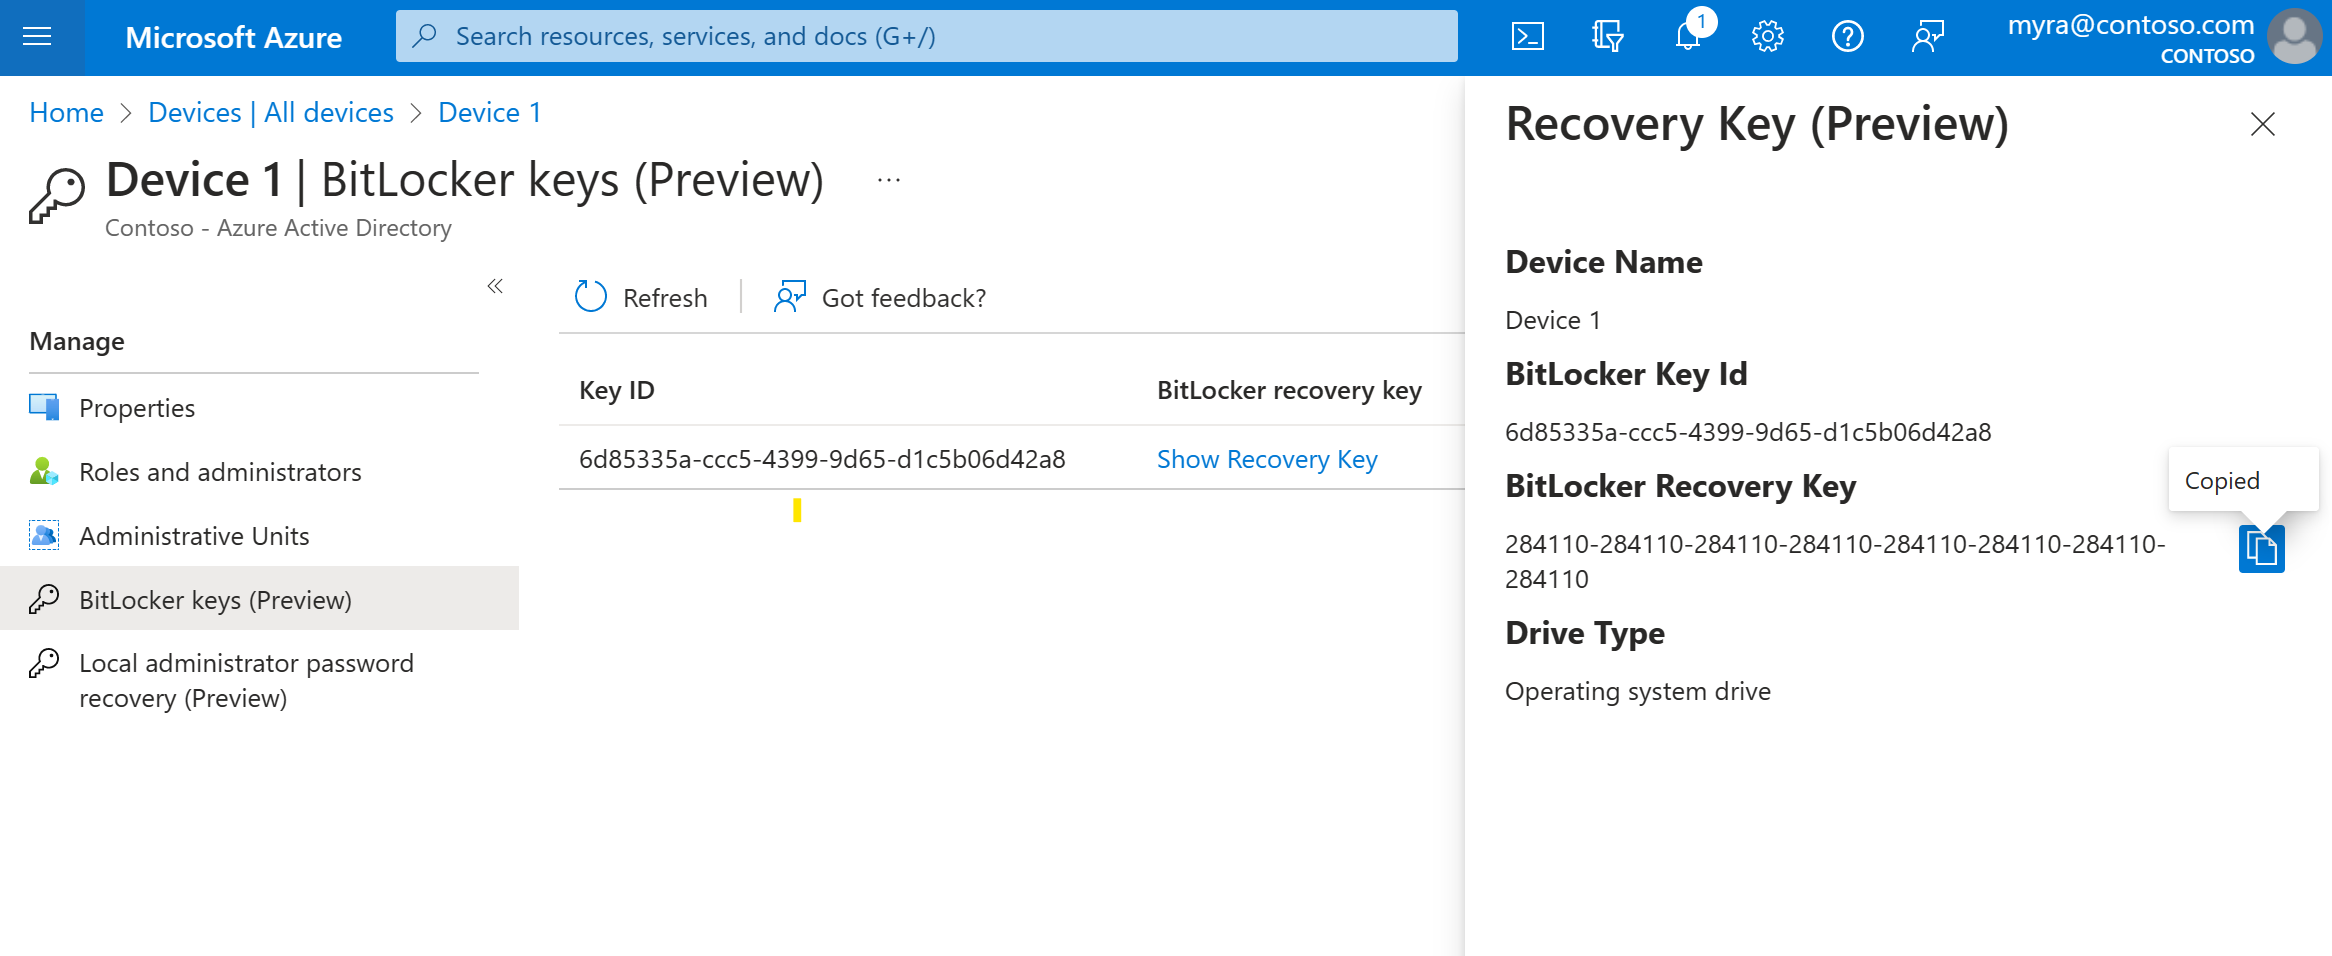2332x956 pixels.
Task: Open the Help question mark menu
Action: coord(1847,36)
